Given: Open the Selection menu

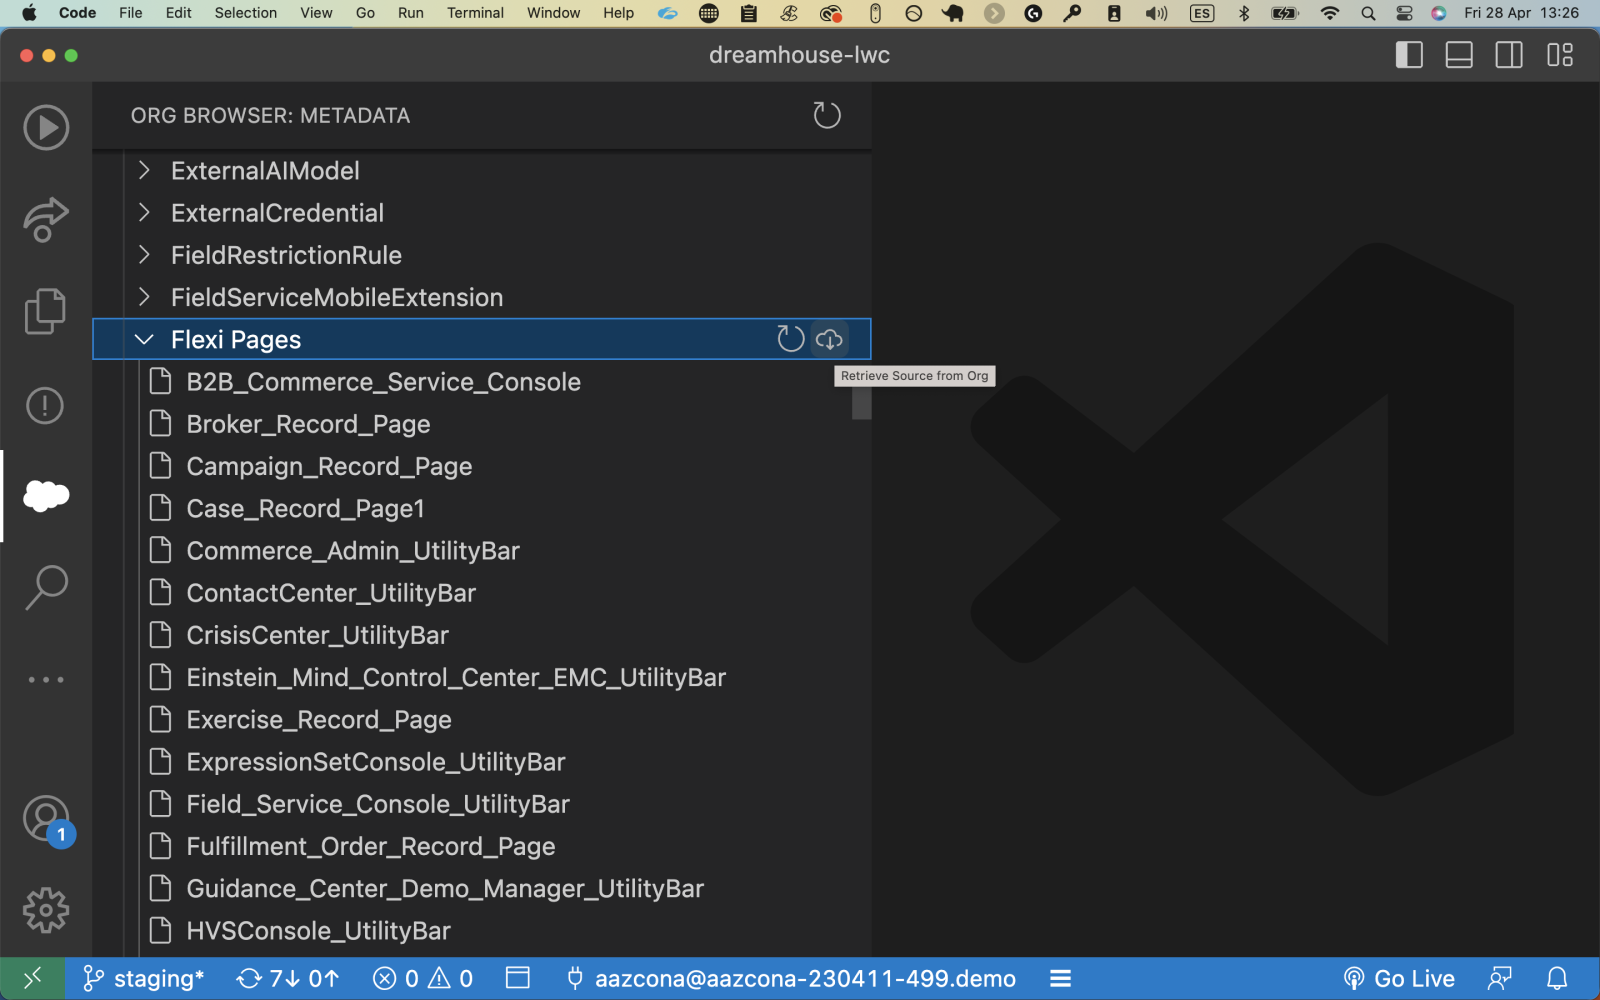Looking at the screenshot, I should pos(245,13).
